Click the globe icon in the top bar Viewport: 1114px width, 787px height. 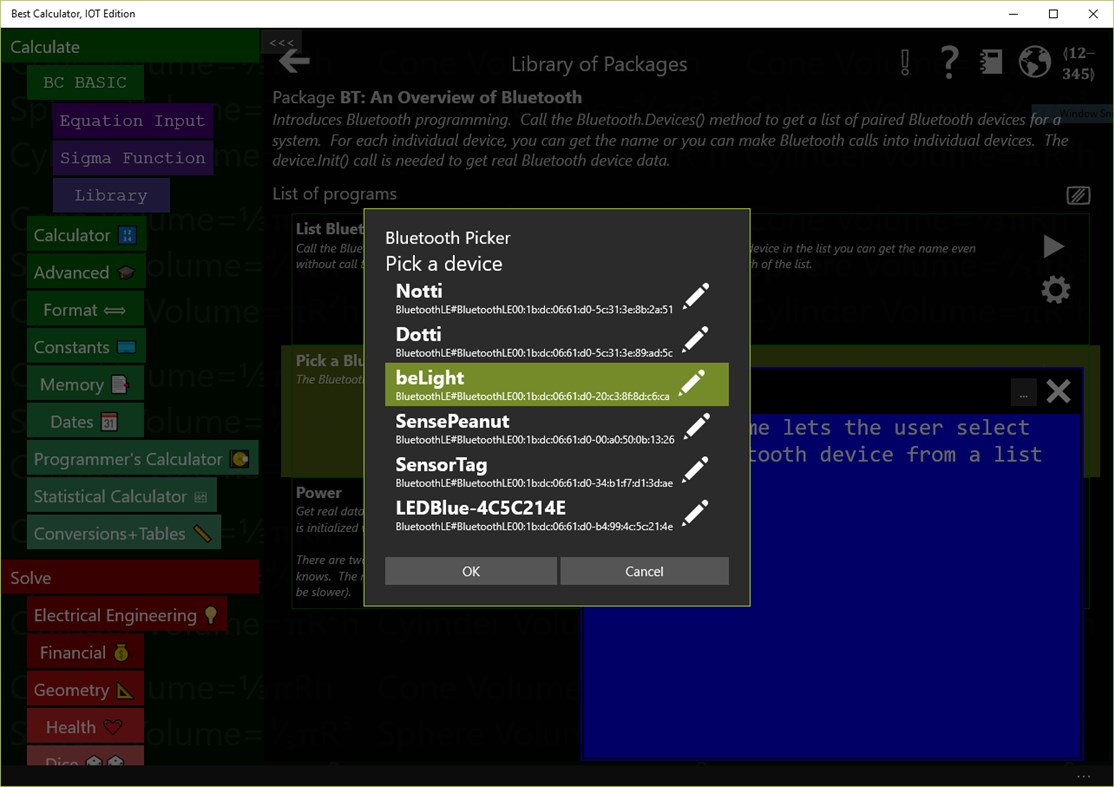pos(1034,62)
